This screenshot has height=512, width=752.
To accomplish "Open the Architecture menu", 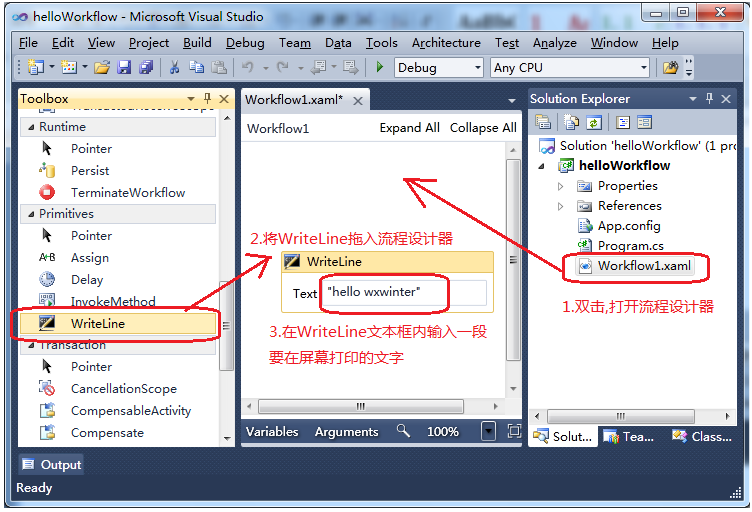I will pos(446,43).
